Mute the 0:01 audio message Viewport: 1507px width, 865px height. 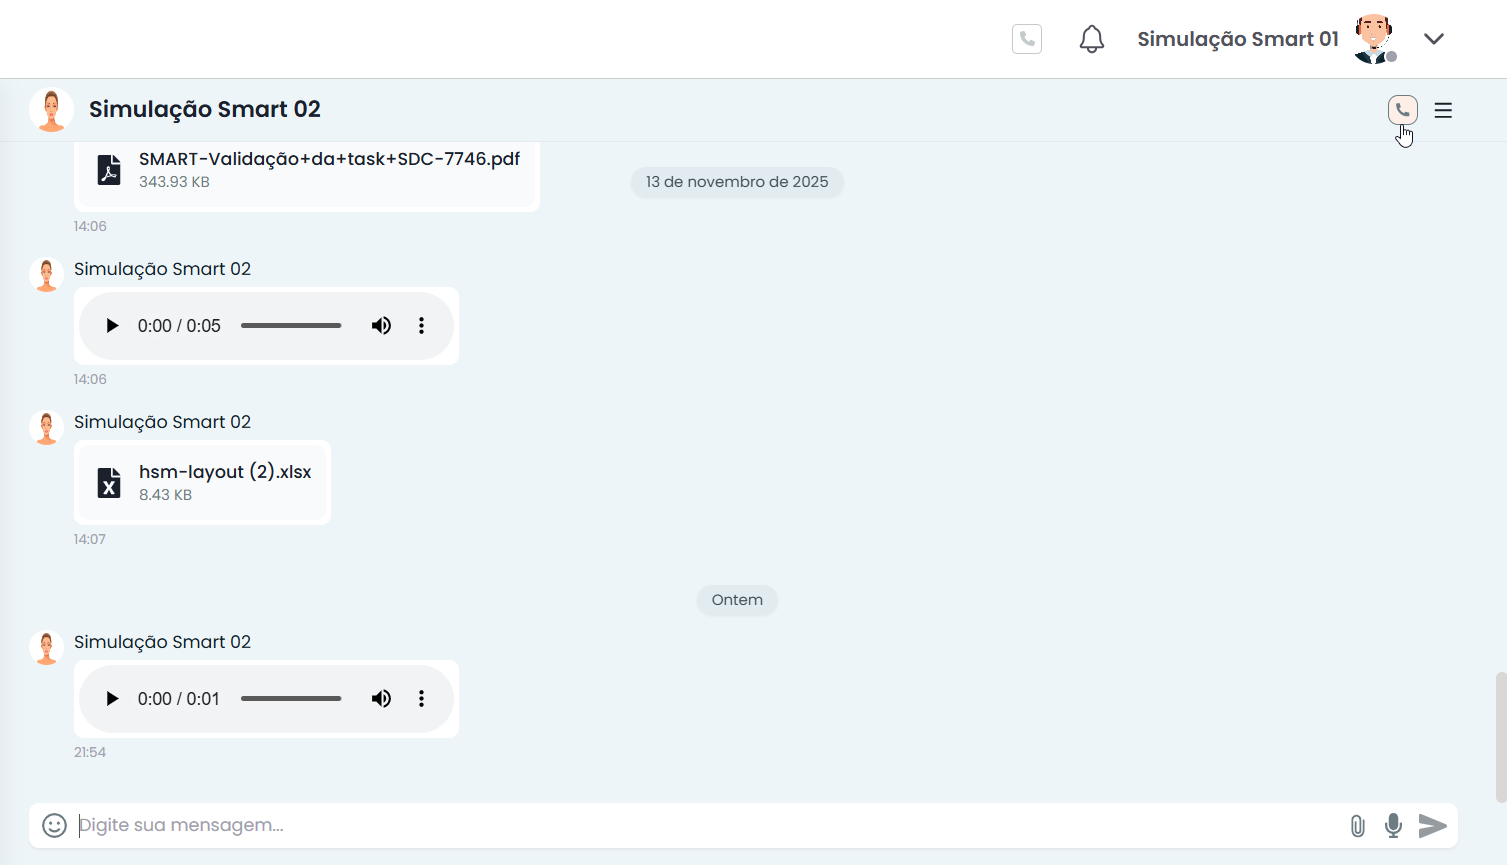coord(381,699)
